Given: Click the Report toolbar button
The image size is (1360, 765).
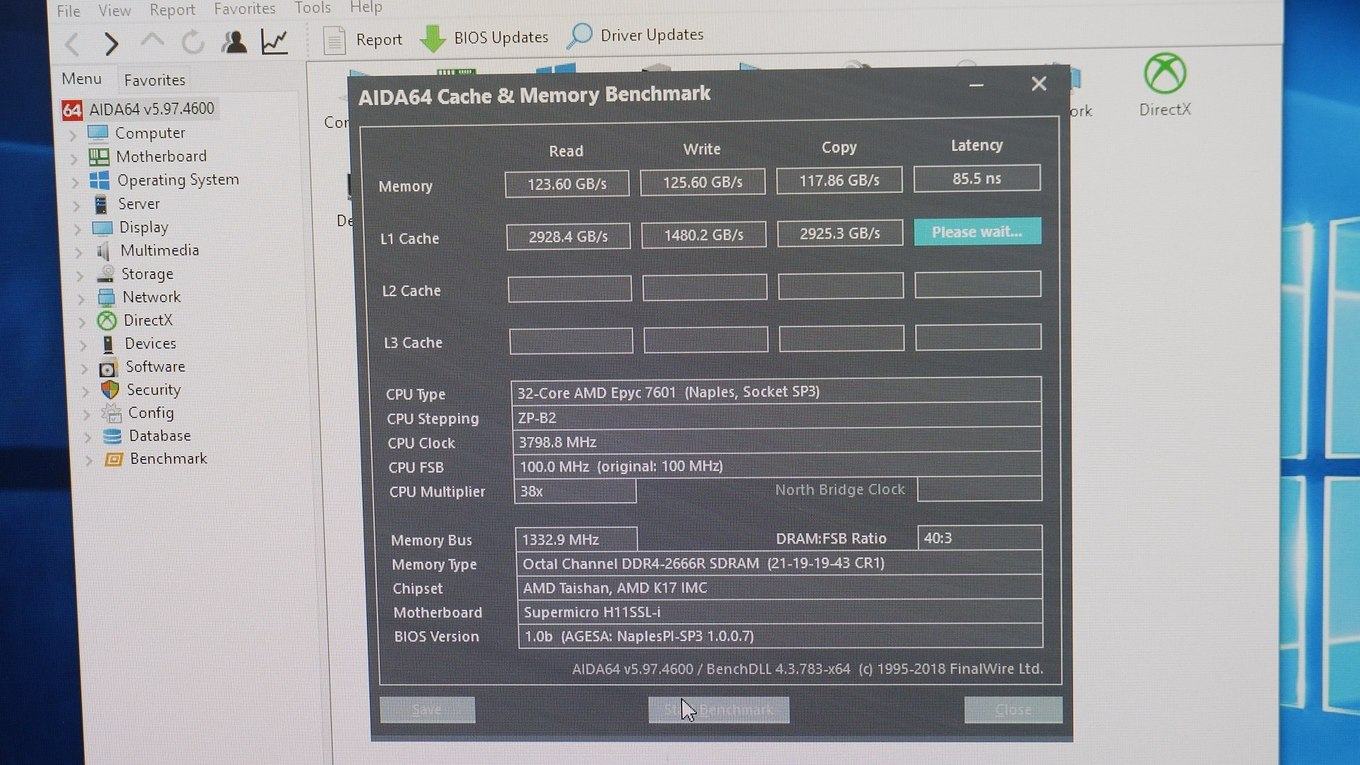Looking at the screenshot, I should click(x=363, y=39).
